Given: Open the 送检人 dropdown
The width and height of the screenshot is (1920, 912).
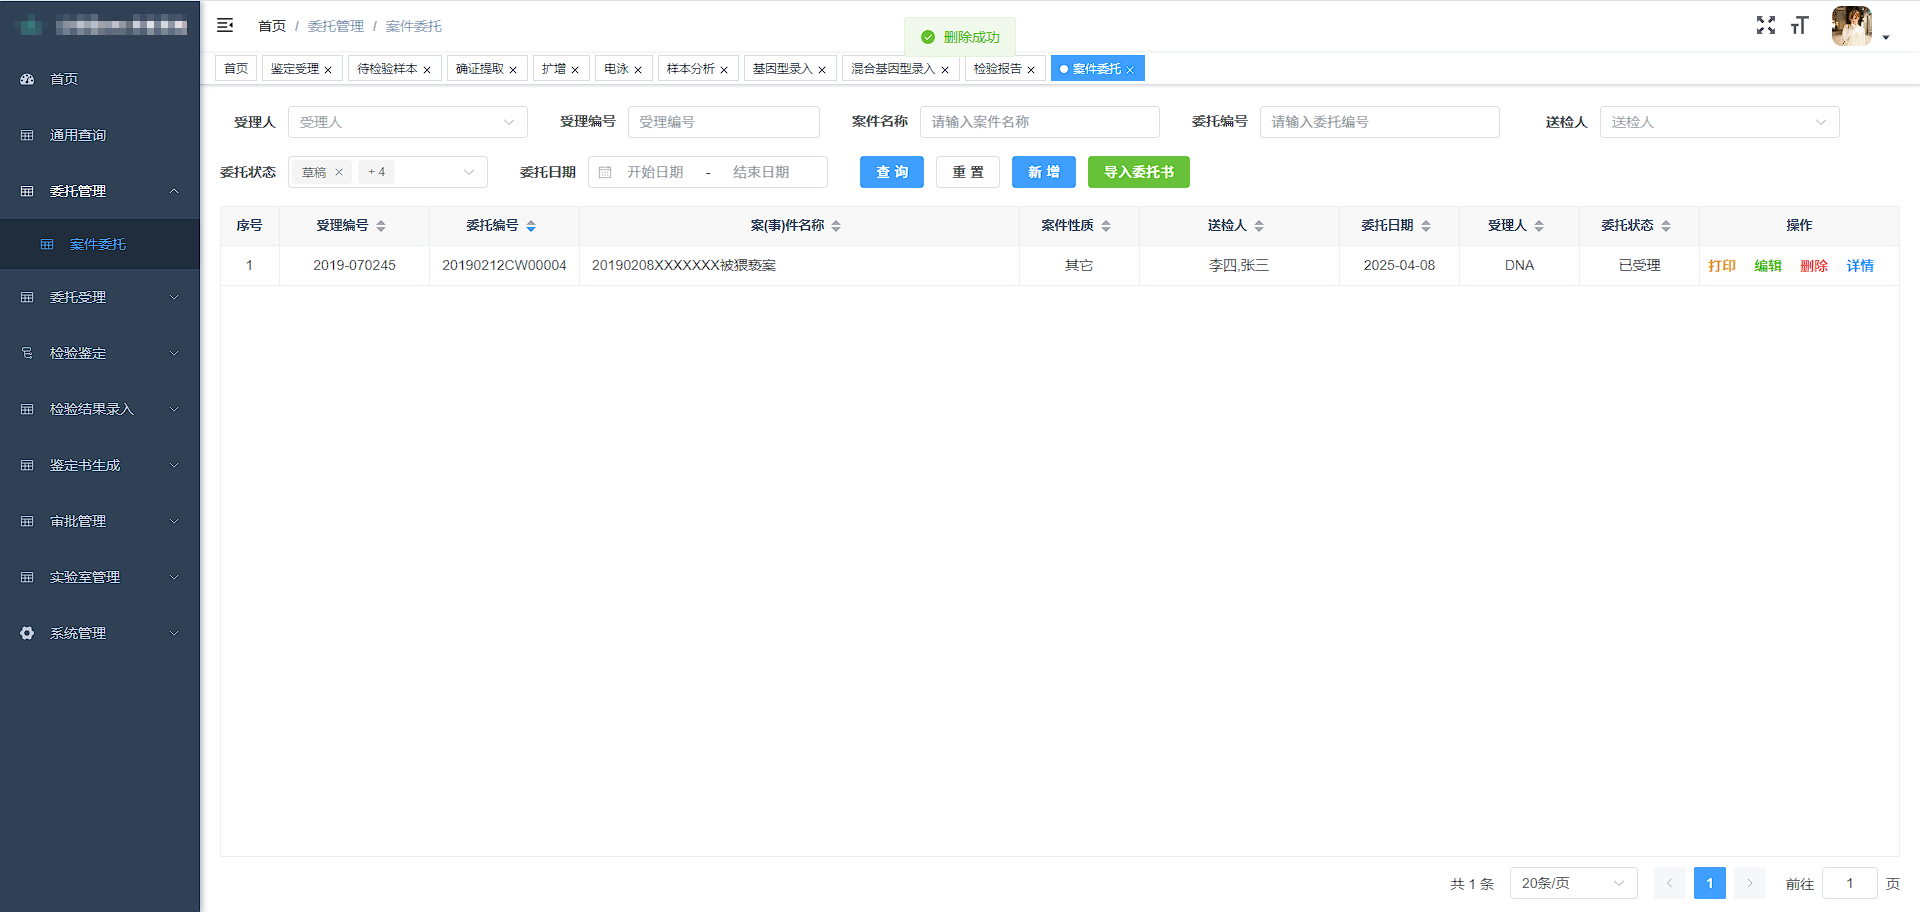Looking at the screenshot, I should [1718, 122].
